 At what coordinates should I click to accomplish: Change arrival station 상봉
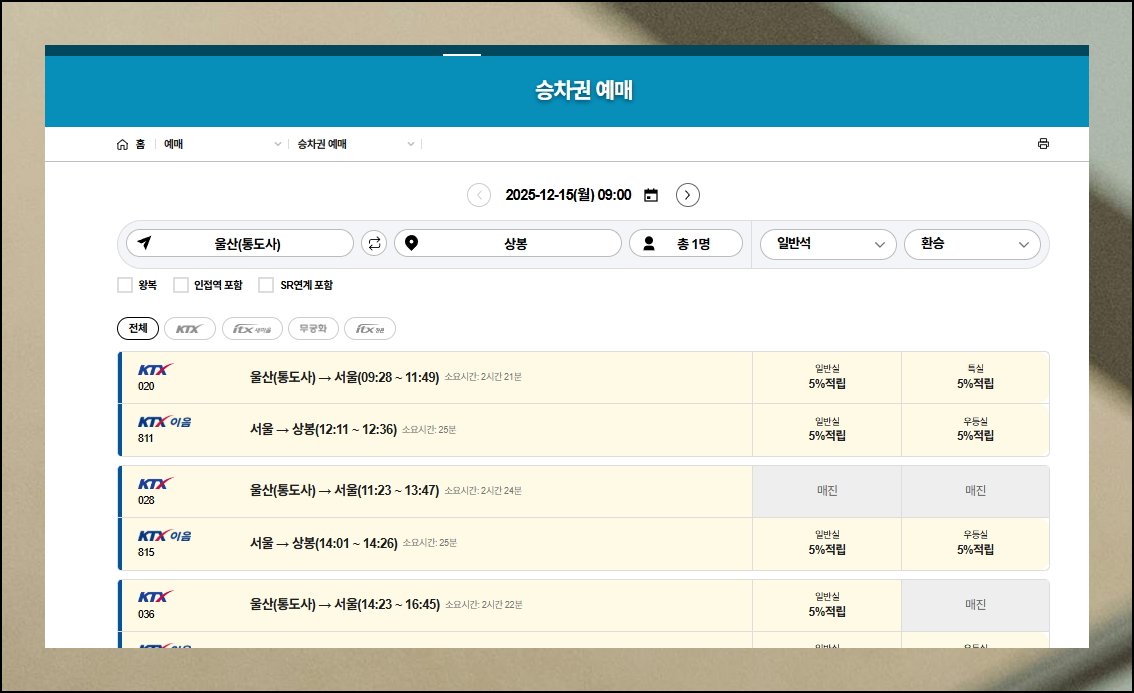508,243
